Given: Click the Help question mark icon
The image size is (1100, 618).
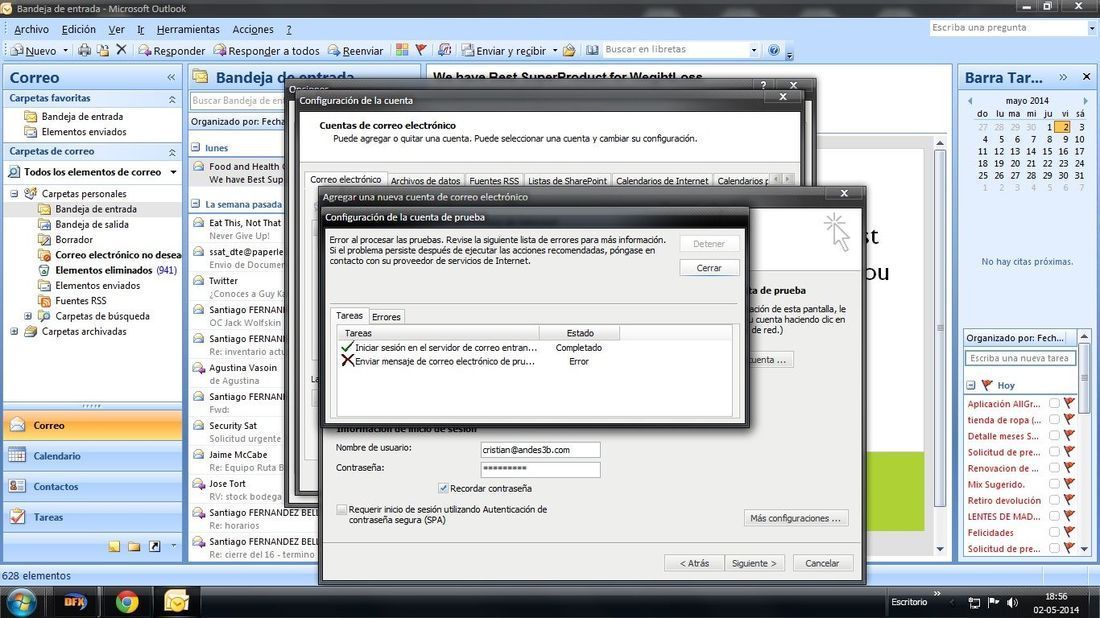Looking at the screenshot, I should click(774, 50).
